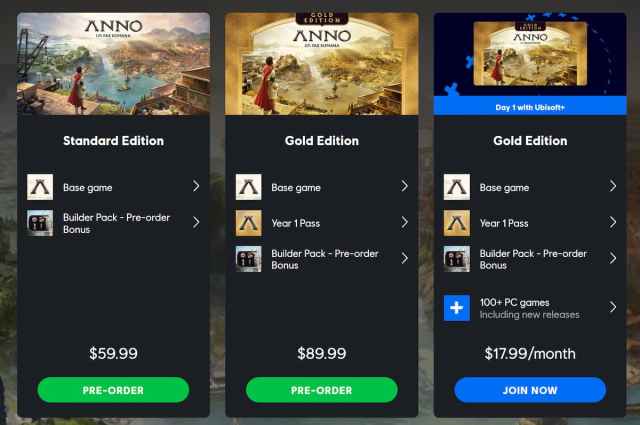Image resolution: width=640 pixels, height=425 pixels.
Task: Click the middle Gold Edition Builder Pack icon
Action: point(249,258)
